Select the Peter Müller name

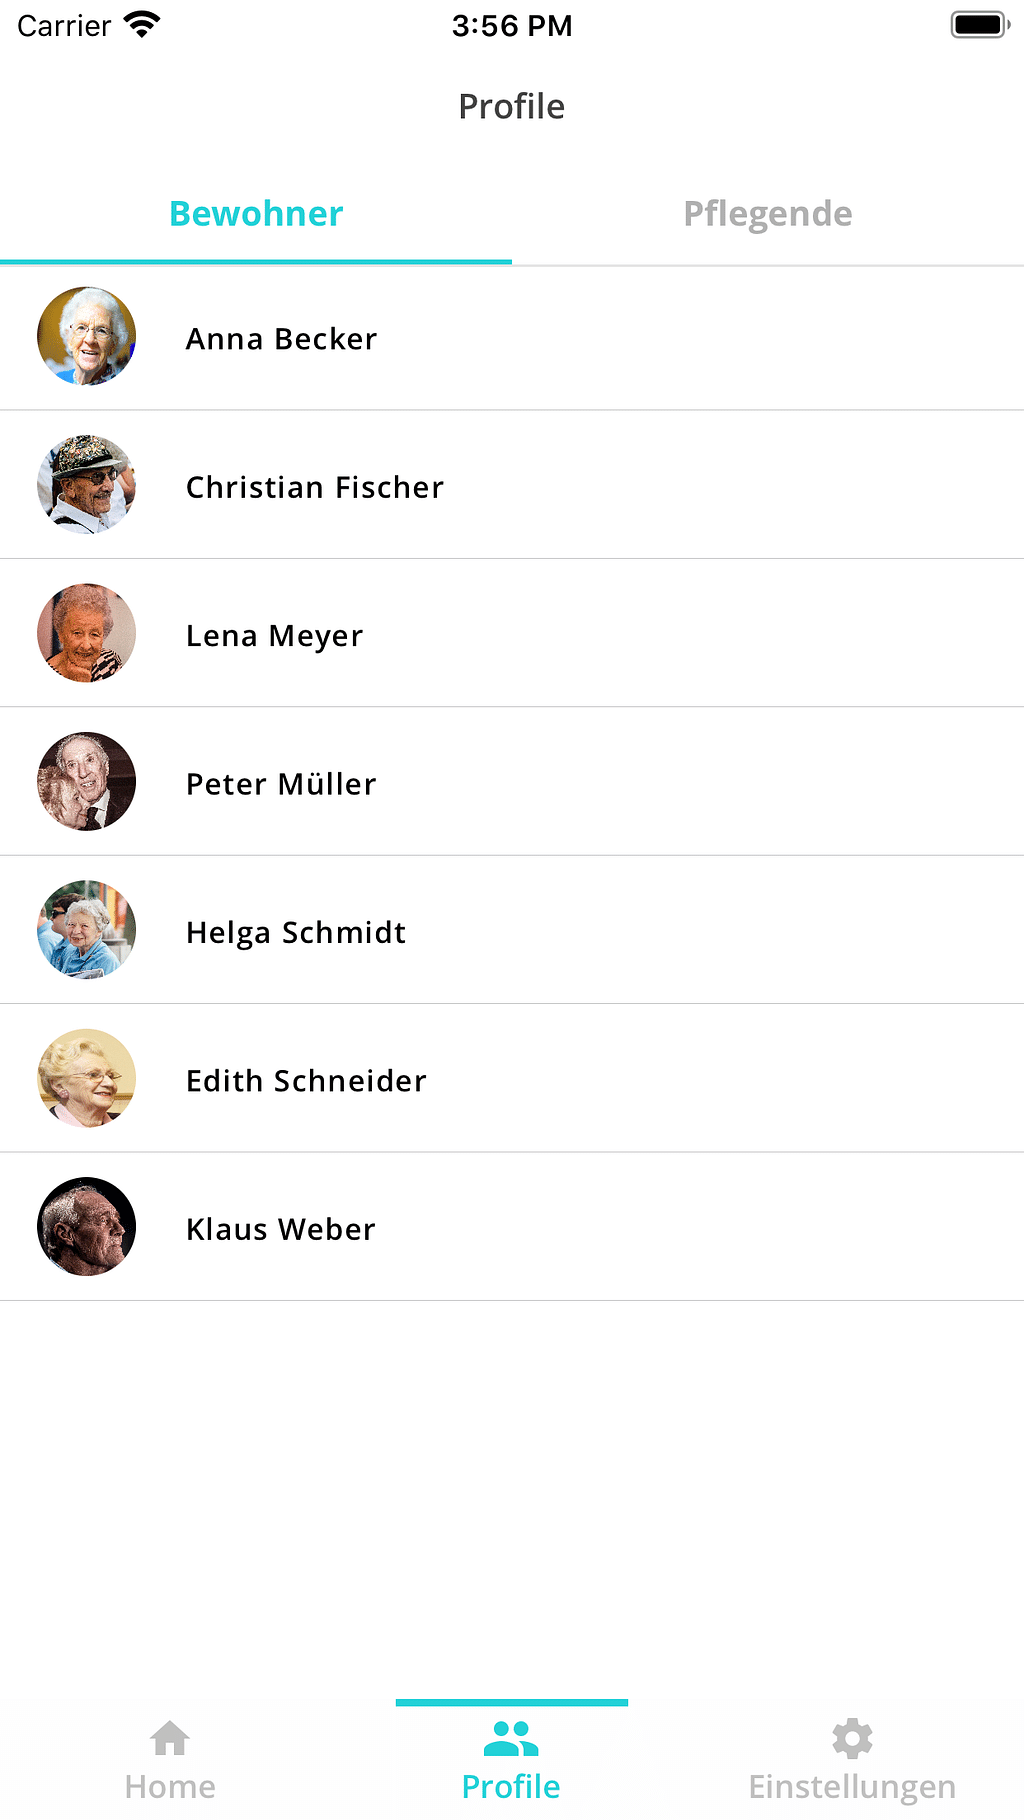(x=281, y=784)
